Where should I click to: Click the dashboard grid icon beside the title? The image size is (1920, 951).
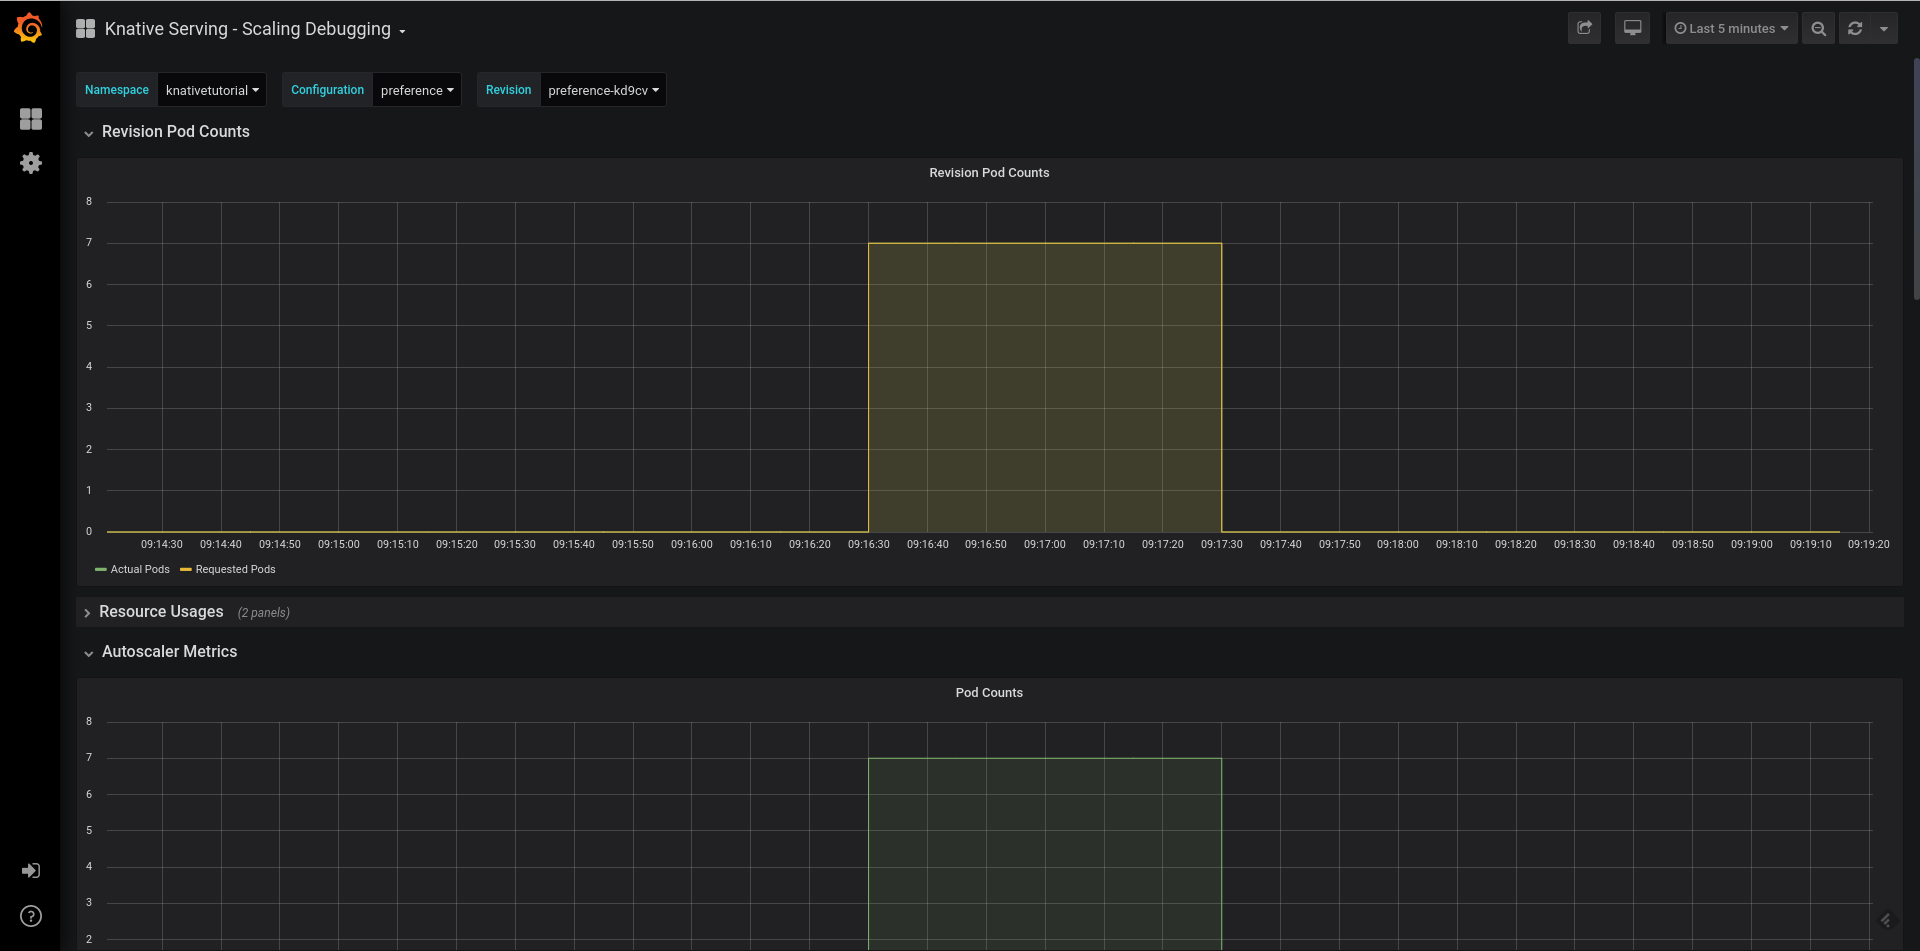coord(86,29)
